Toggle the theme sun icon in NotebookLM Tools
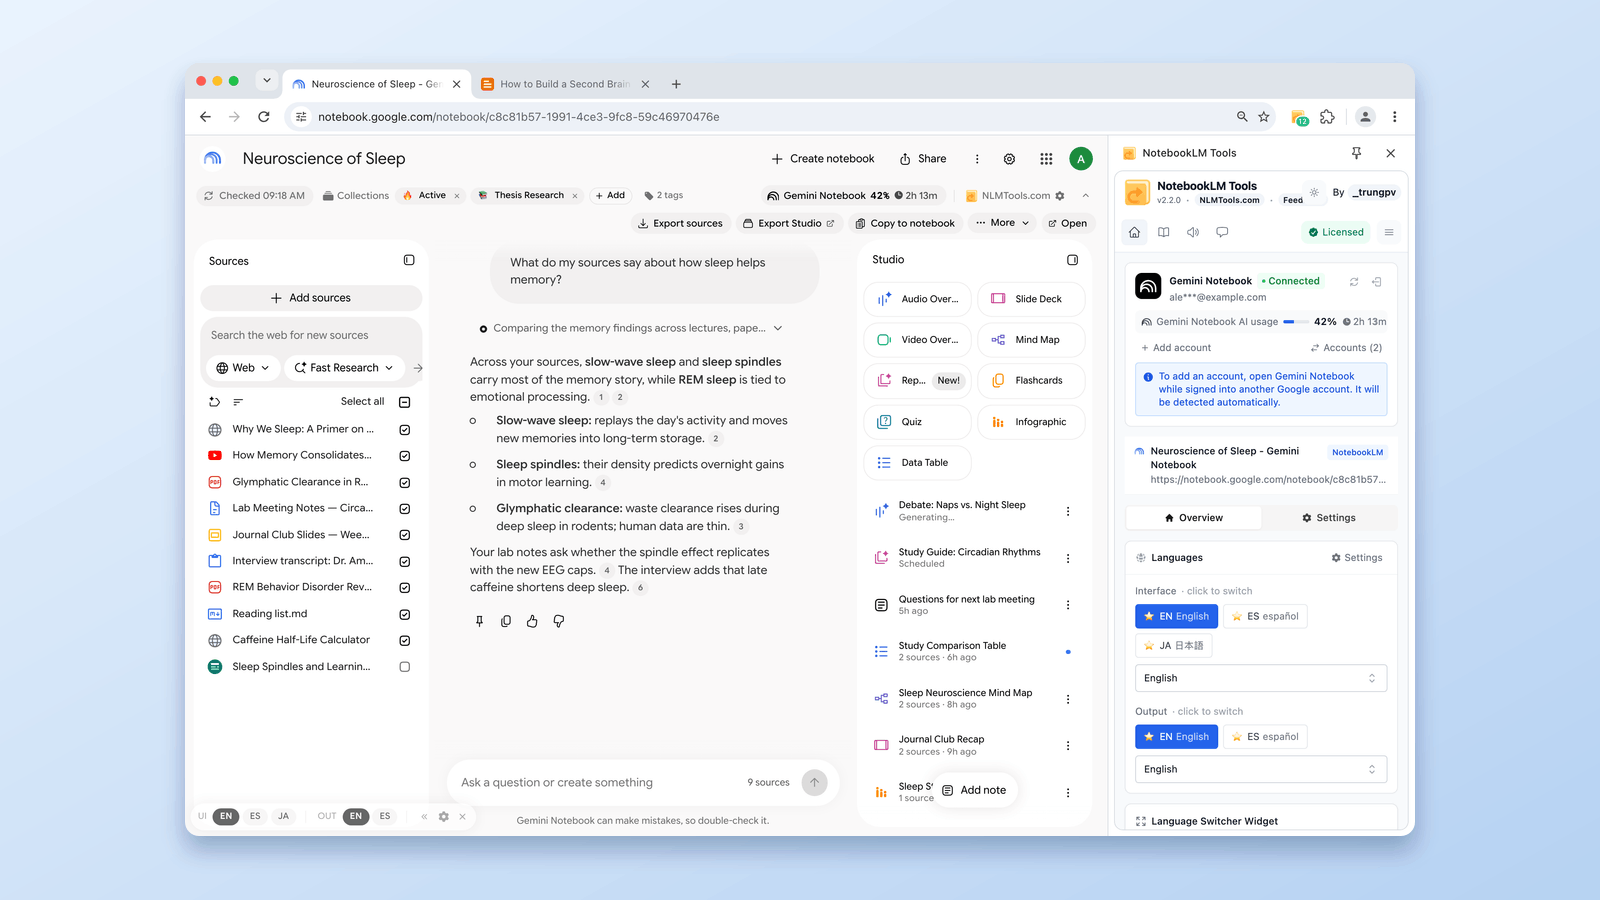The height and width of the screenshot is (900, 1600). [1314, 192]
